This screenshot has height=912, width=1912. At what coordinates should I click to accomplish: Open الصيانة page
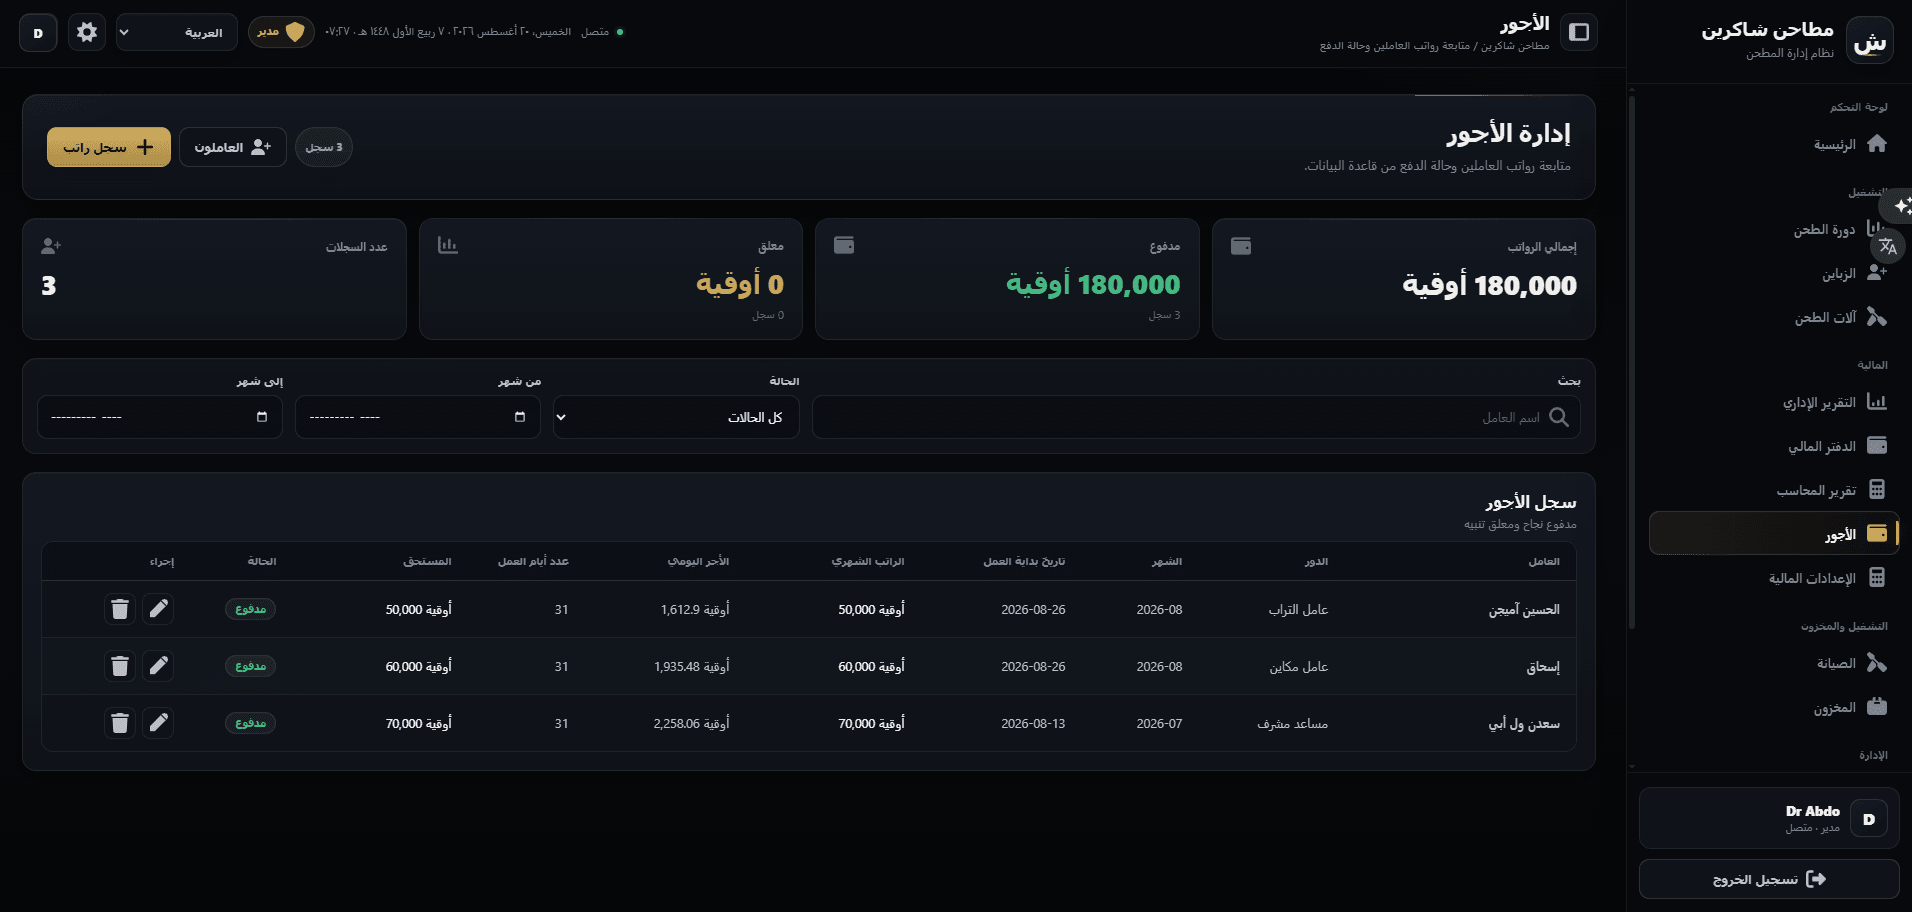(x=1774, y=663)
